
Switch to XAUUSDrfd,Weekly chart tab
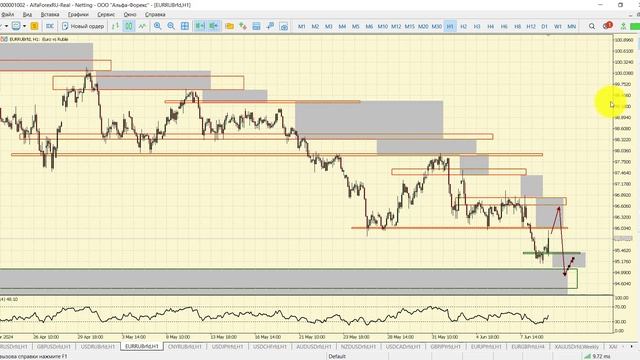tap(576, 347)
